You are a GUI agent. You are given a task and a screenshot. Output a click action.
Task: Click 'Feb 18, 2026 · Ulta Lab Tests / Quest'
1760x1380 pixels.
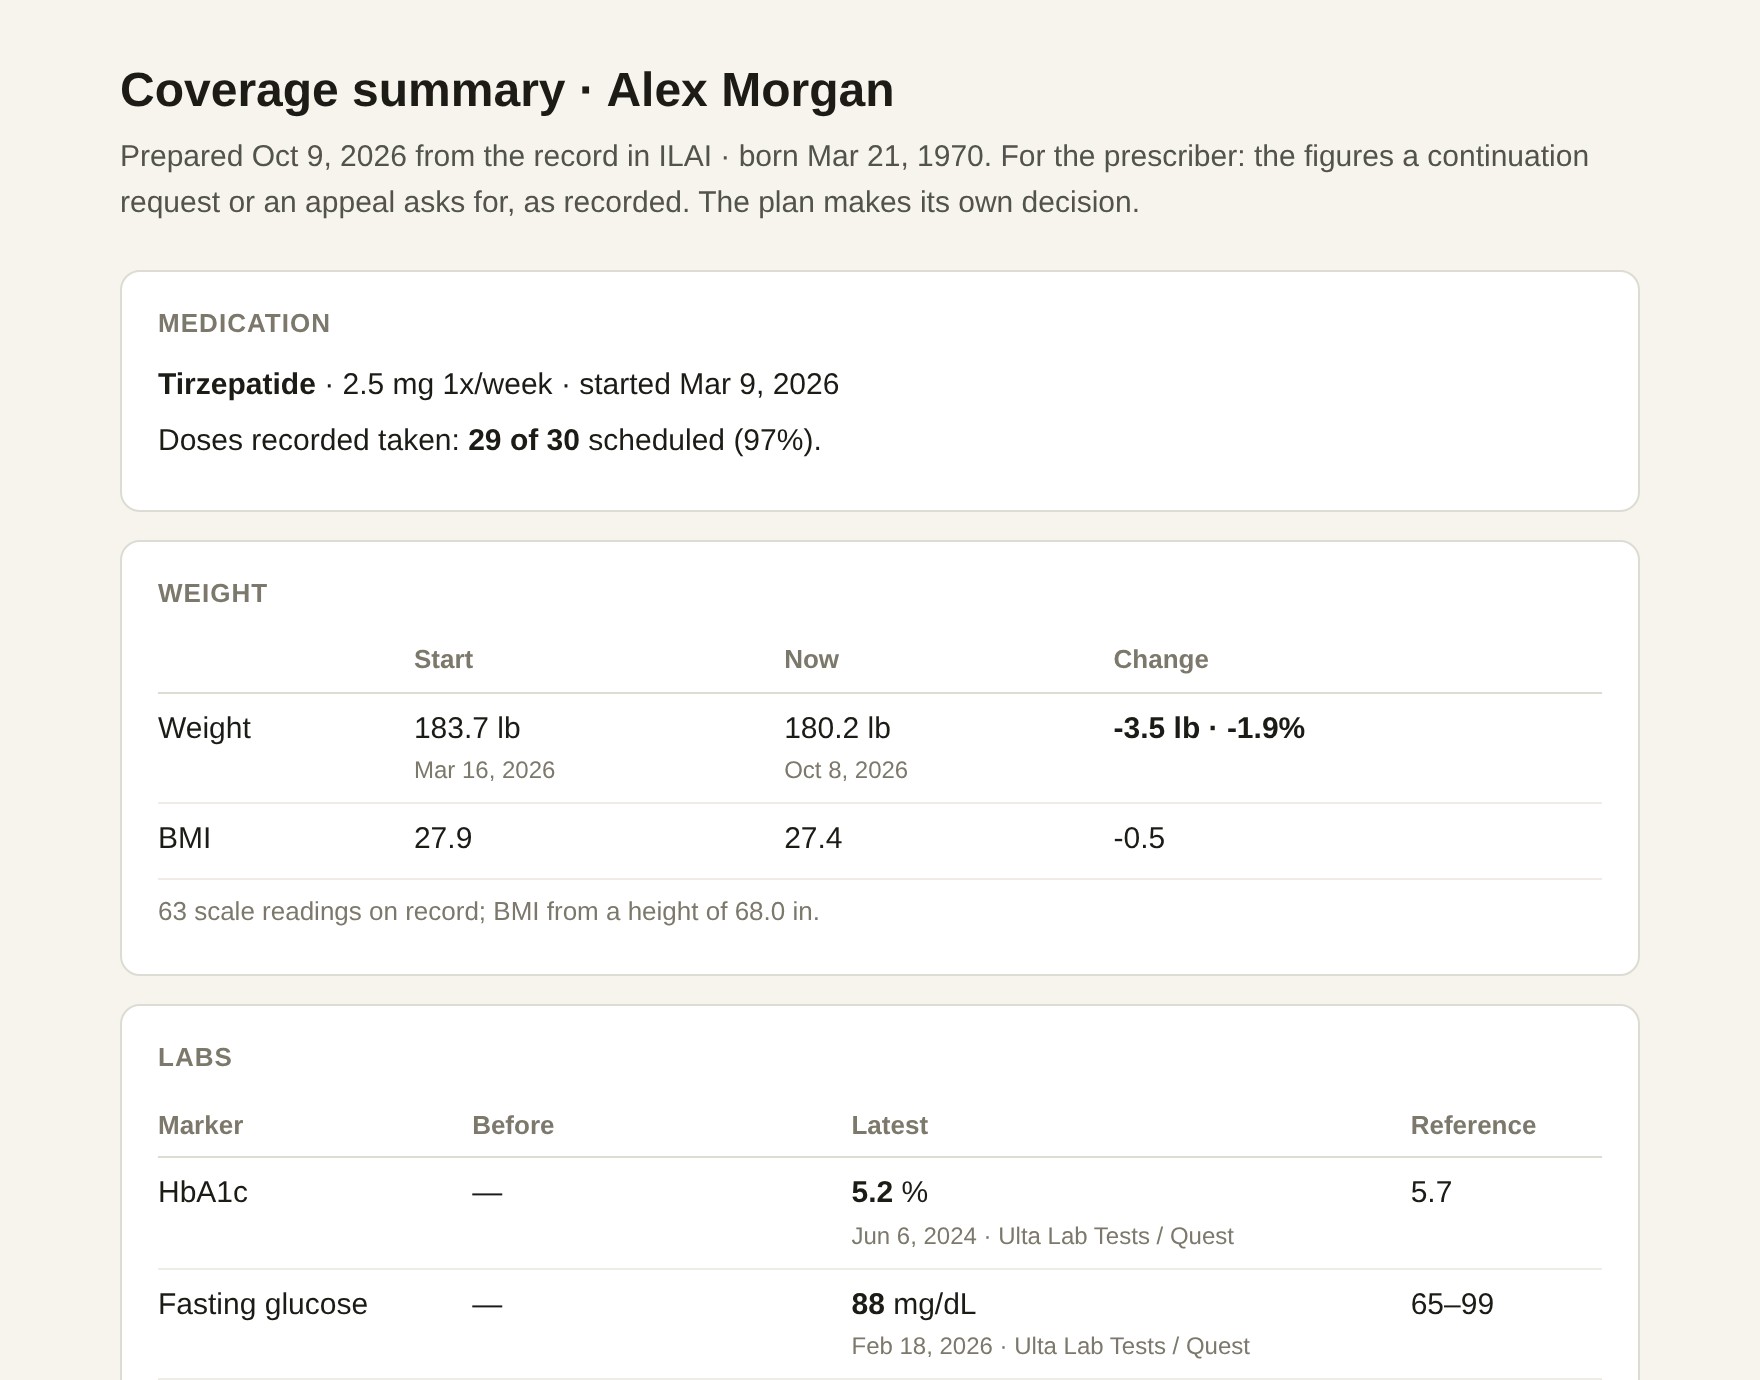pos(1050,1346)
